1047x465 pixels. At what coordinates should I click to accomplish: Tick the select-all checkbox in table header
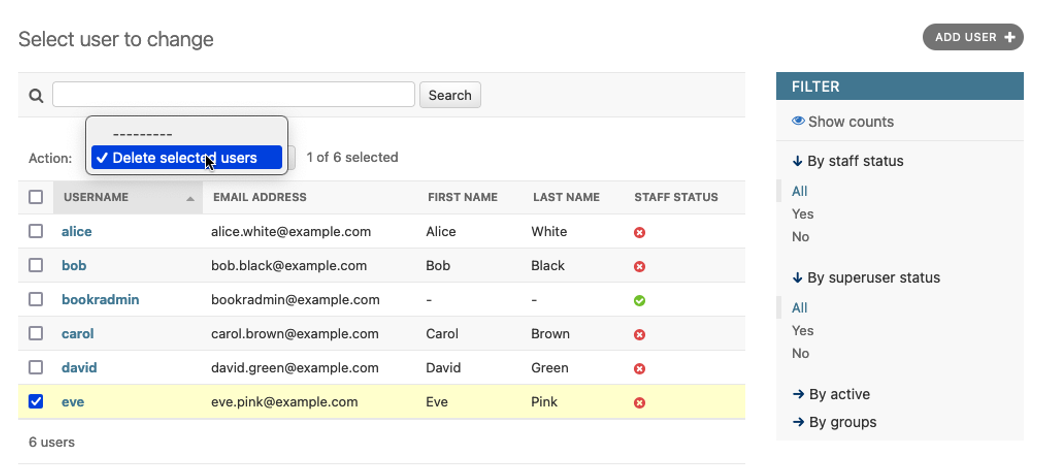(36, 197)
